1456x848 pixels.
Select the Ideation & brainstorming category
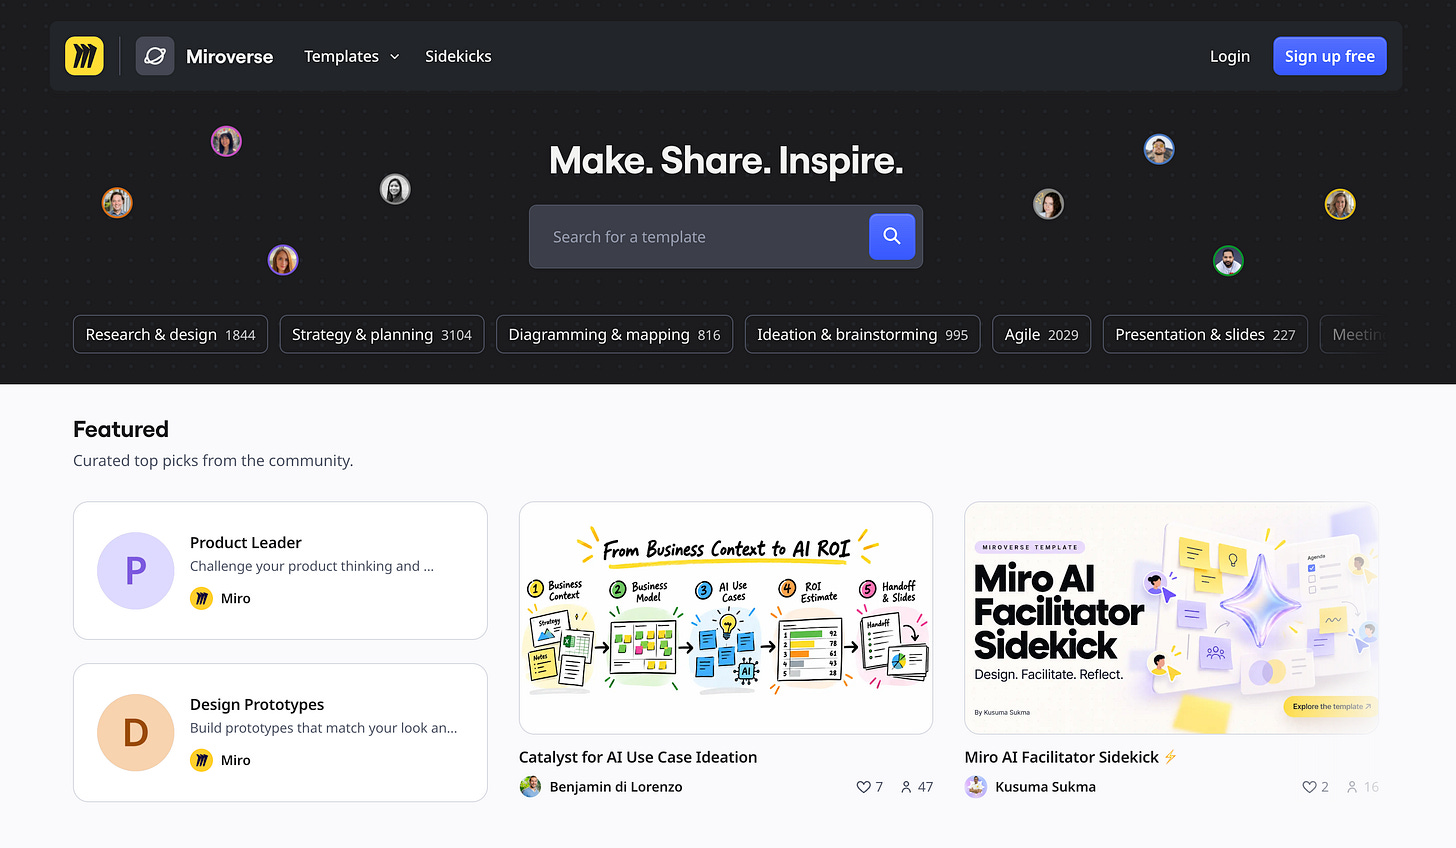point(863,334)
